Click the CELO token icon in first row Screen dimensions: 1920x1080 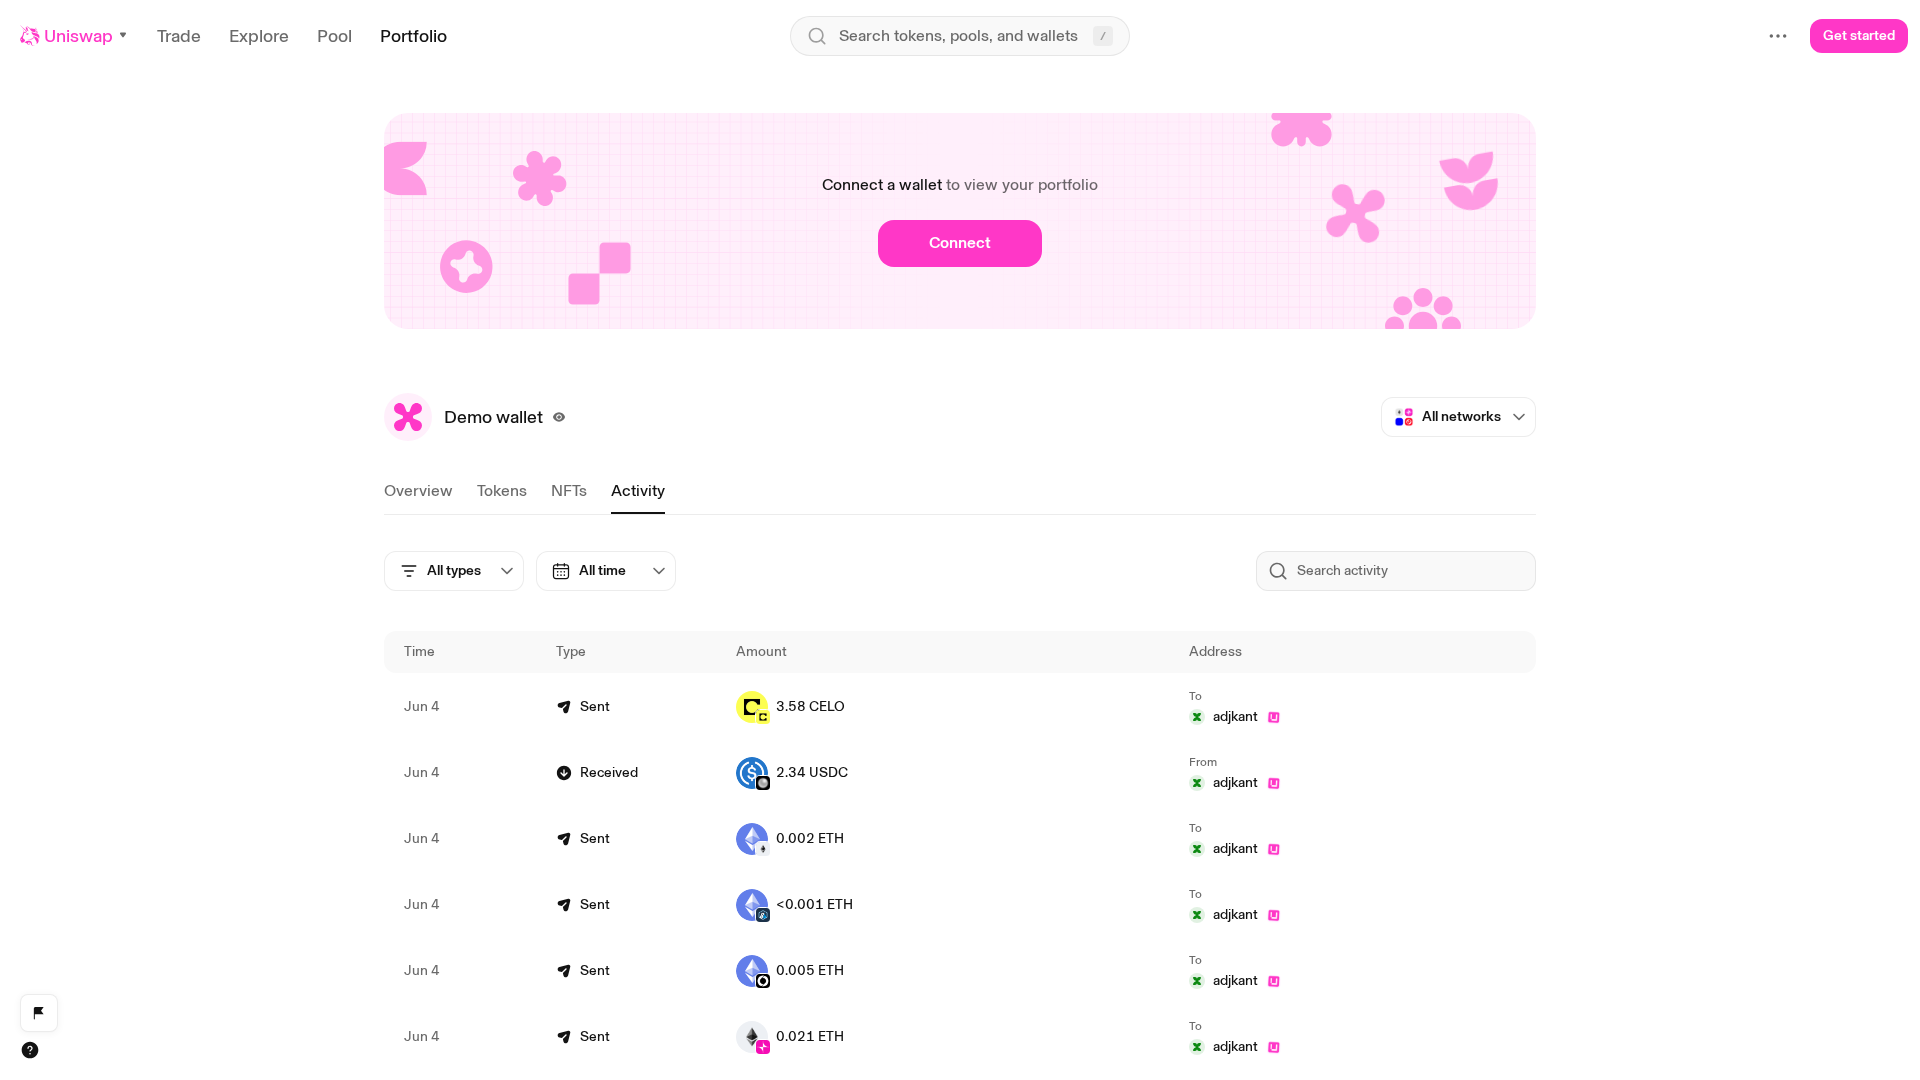click(x=752, y=707)
